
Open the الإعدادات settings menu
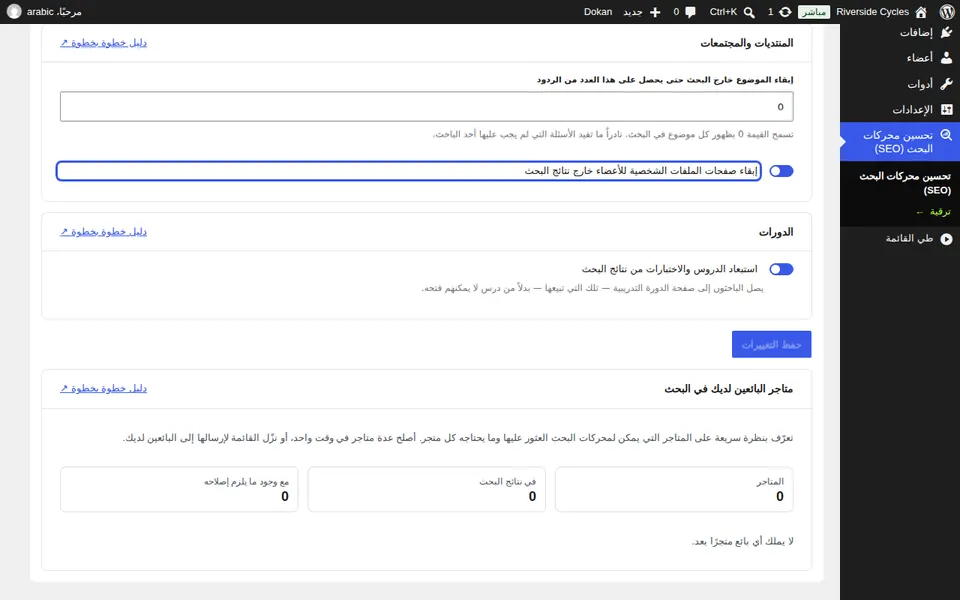tap(912, 110)
